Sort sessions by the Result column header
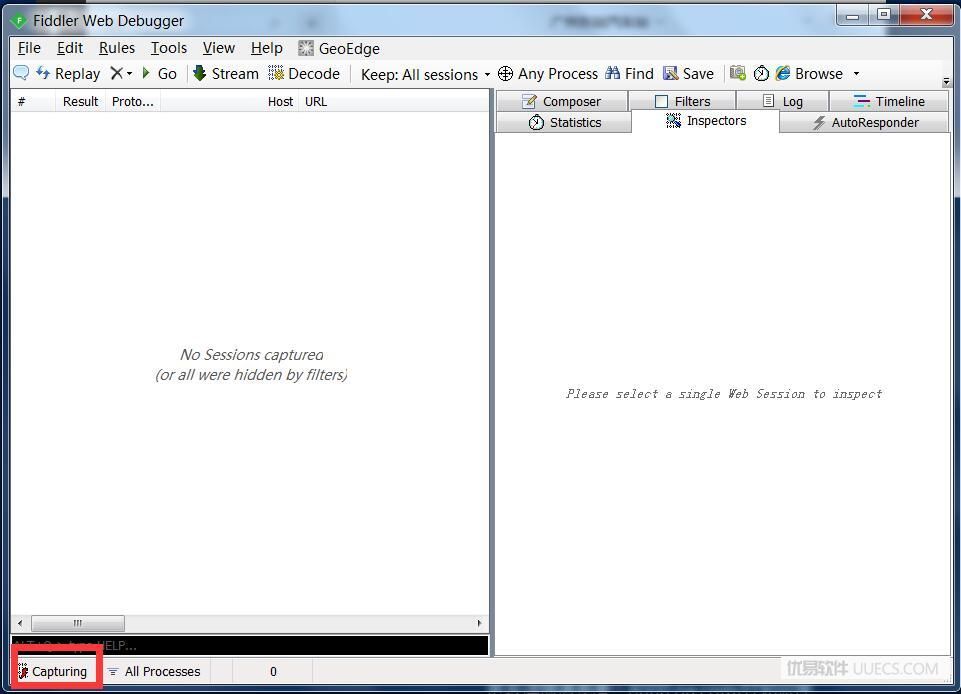The image size is (961, 694). click(80, 102)
